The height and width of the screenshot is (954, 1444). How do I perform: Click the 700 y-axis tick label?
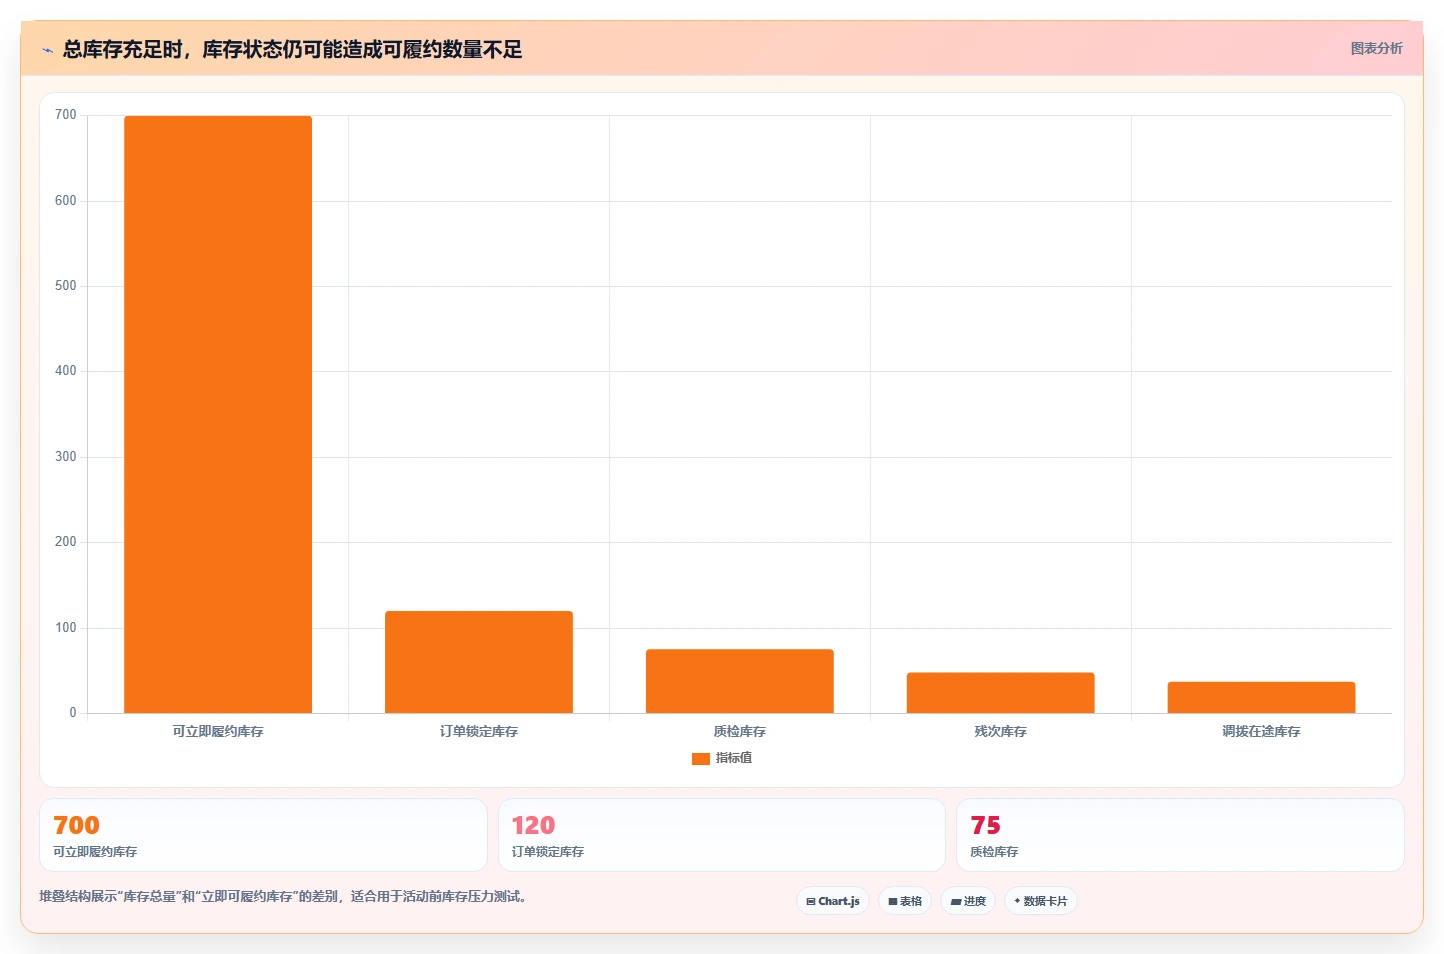66,115
